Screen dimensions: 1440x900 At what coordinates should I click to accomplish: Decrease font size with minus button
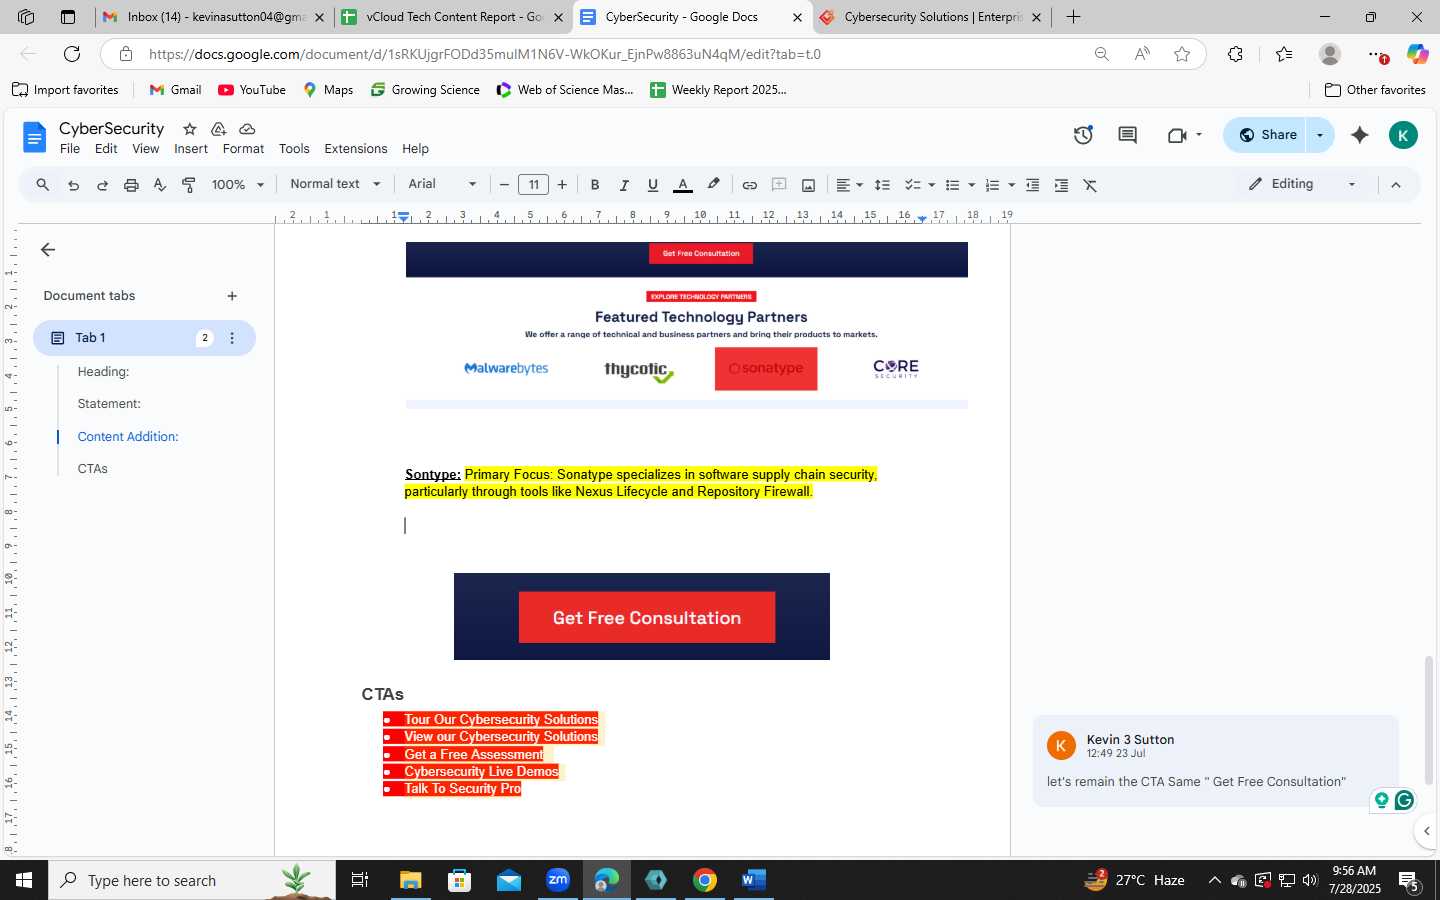point(505,185)
